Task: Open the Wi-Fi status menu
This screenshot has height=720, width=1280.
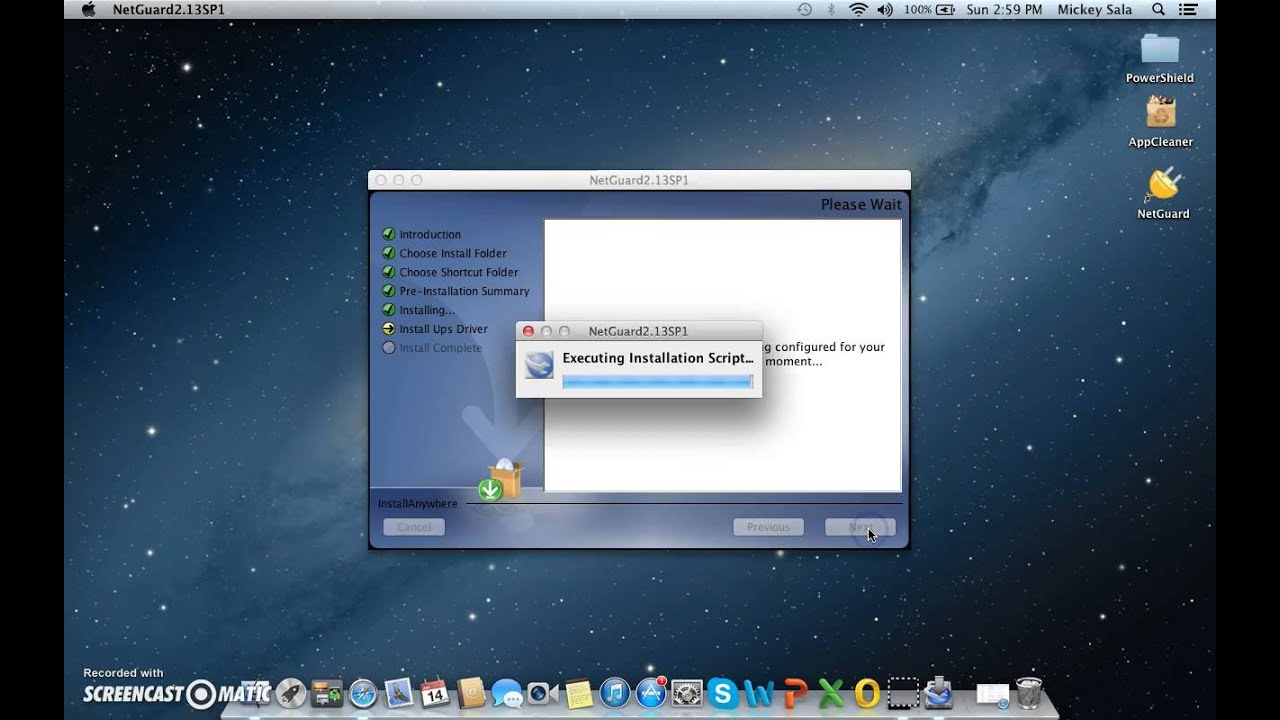Action: [858, 9]
